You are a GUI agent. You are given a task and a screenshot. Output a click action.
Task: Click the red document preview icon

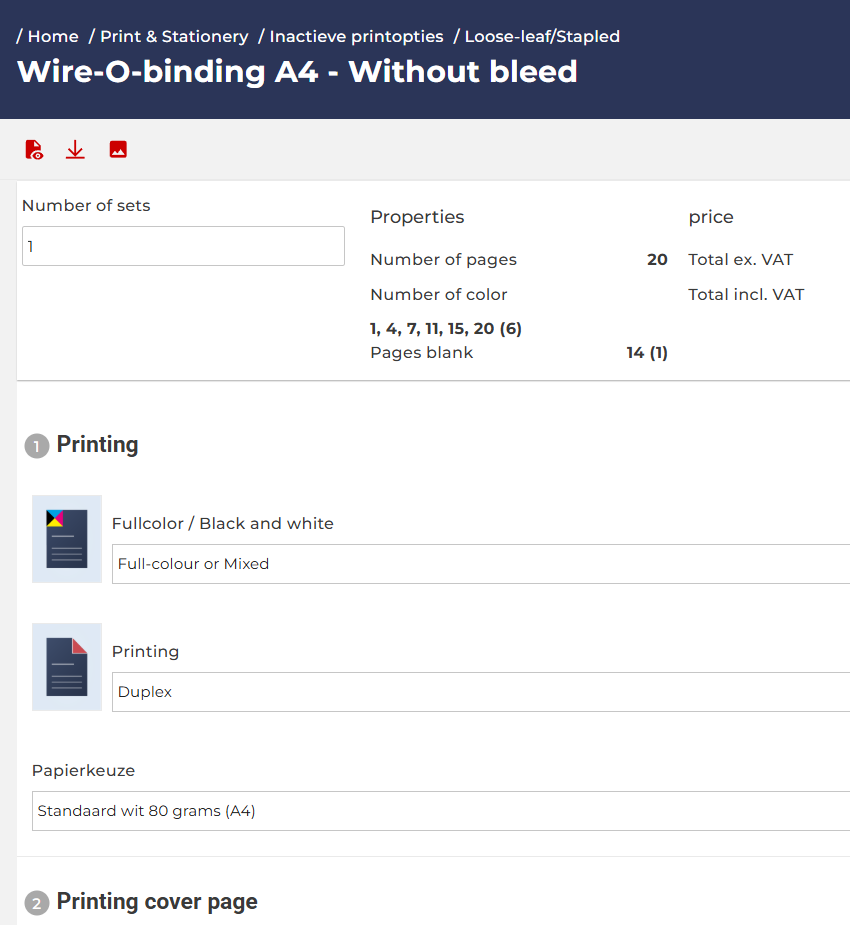coord(34,150)
